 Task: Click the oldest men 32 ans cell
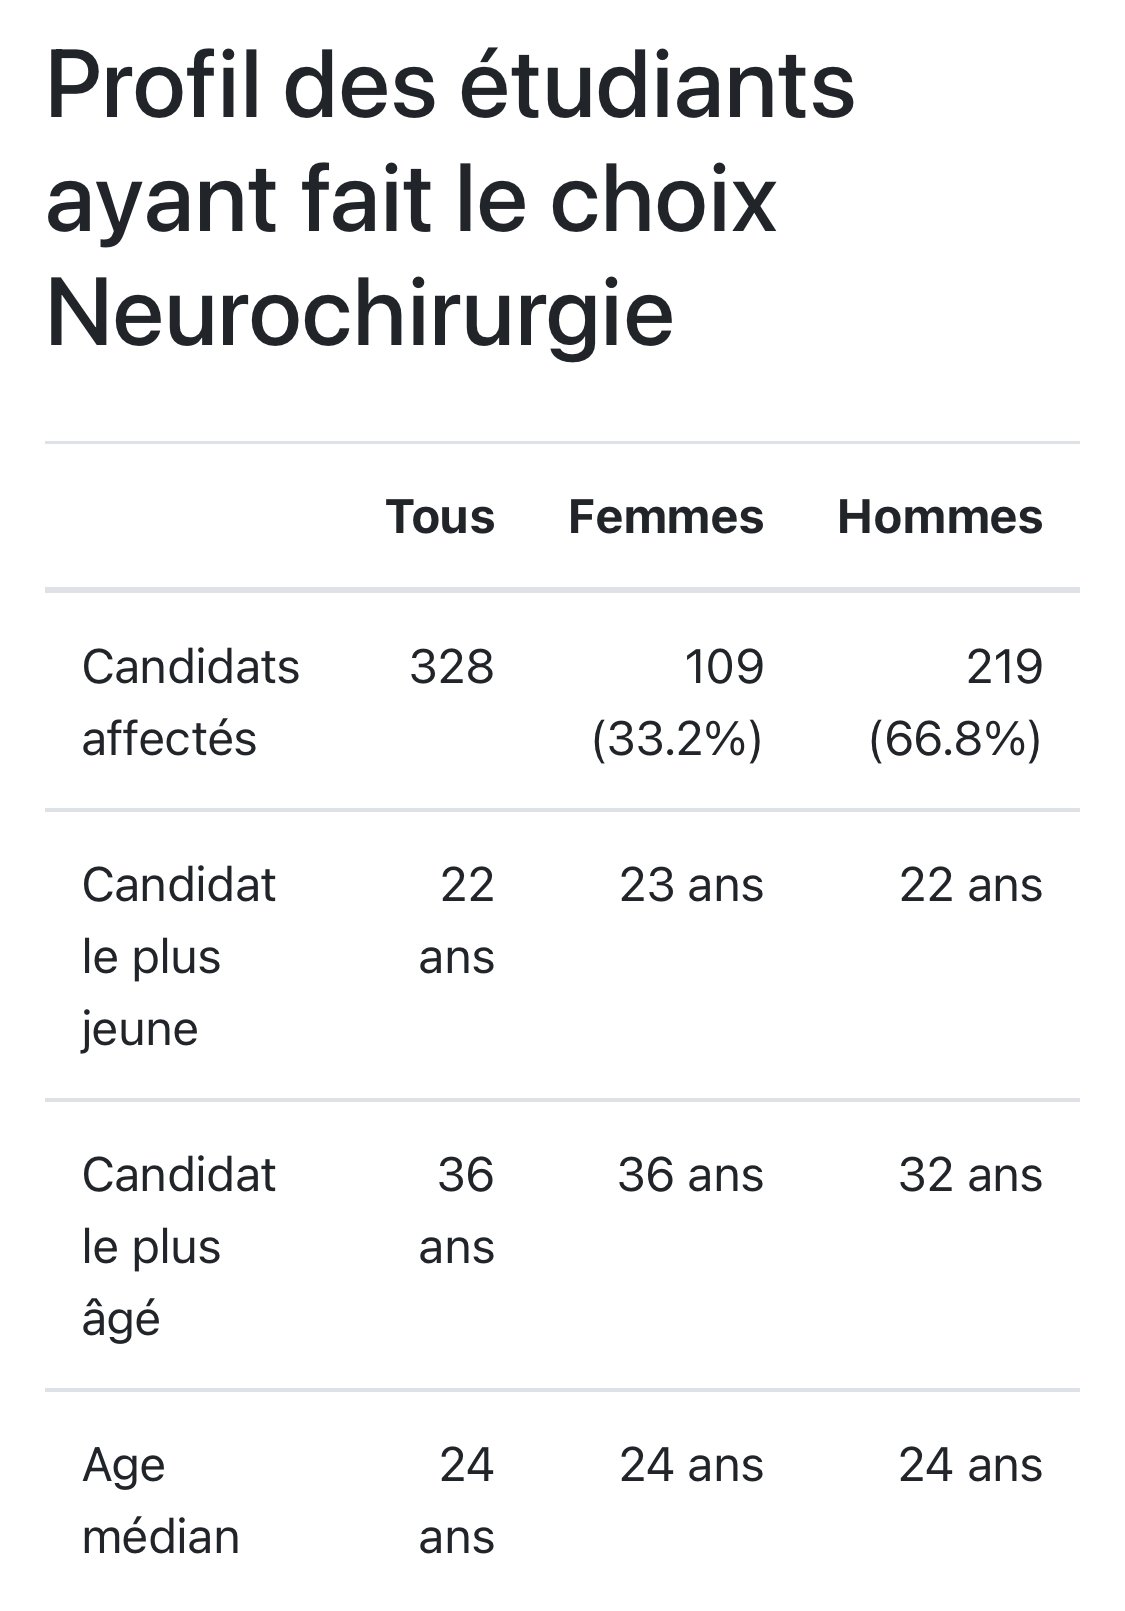(x=971, y=1175)
